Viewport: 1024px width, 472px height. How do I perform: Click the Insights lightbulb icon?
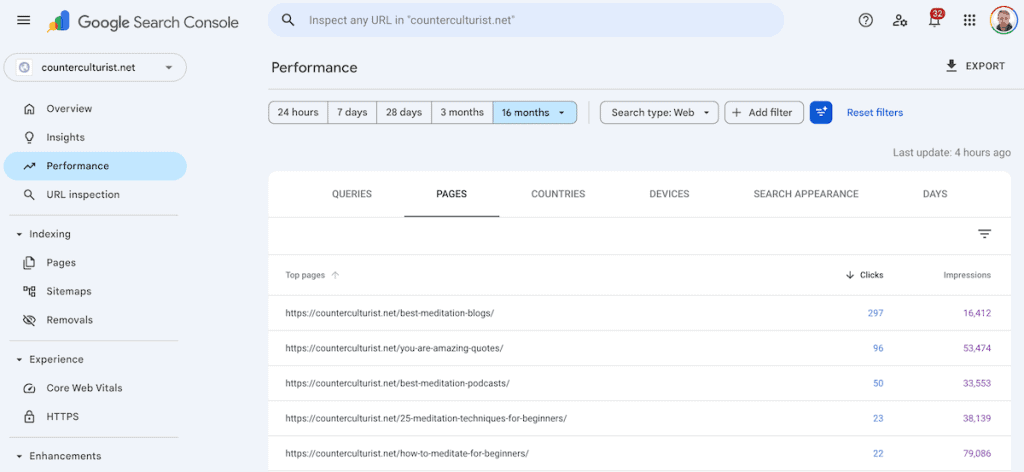(x=29, y=137)
